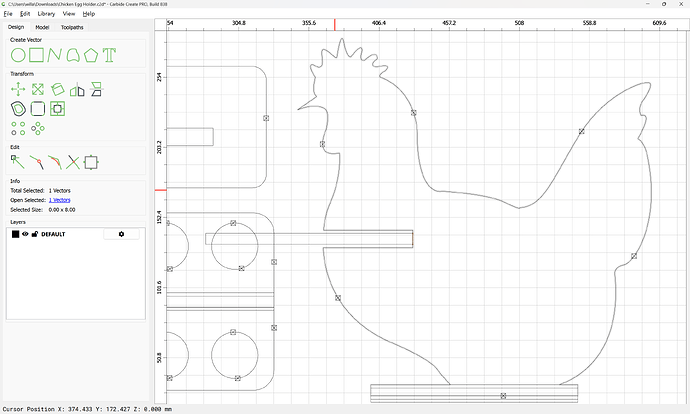Open the View menu
690x414 pixels.
(x=68, y=14)
